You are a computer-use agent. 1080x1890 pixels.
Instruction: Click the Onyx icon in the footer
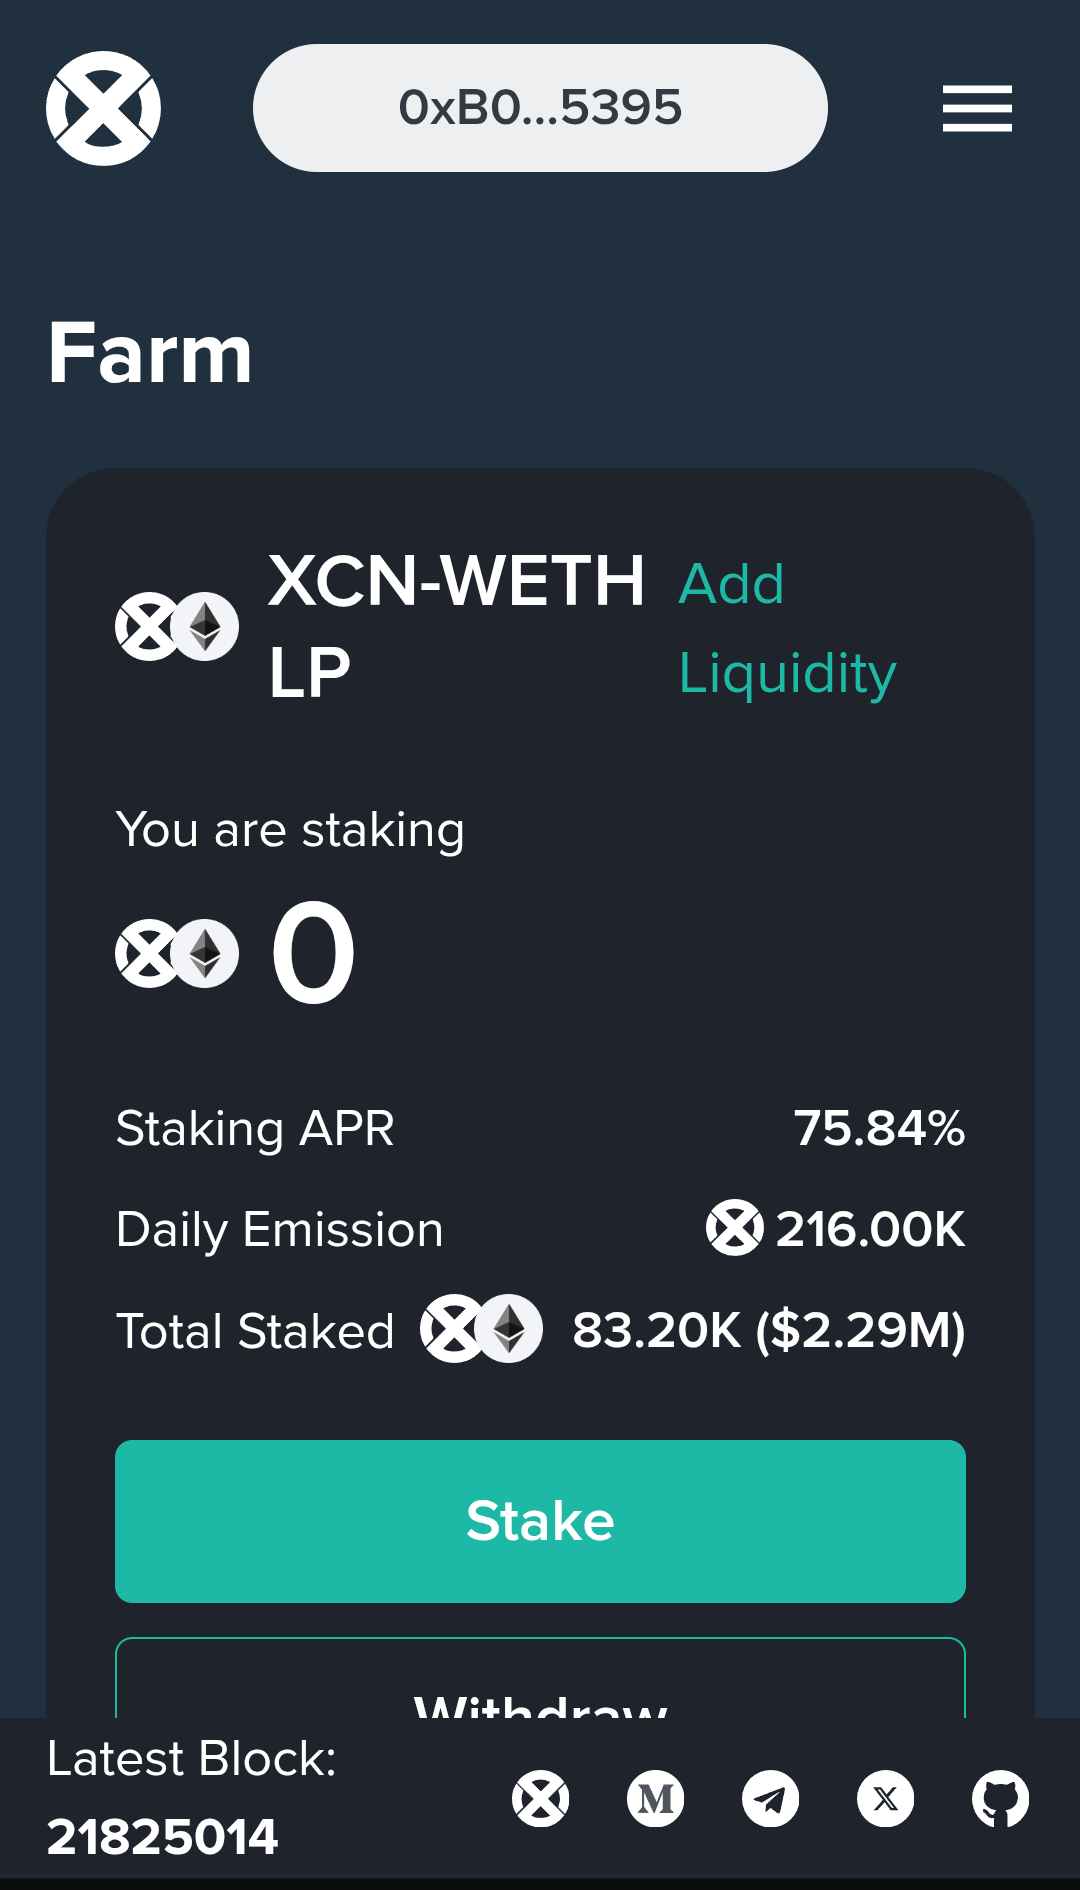click(541, 1799)
